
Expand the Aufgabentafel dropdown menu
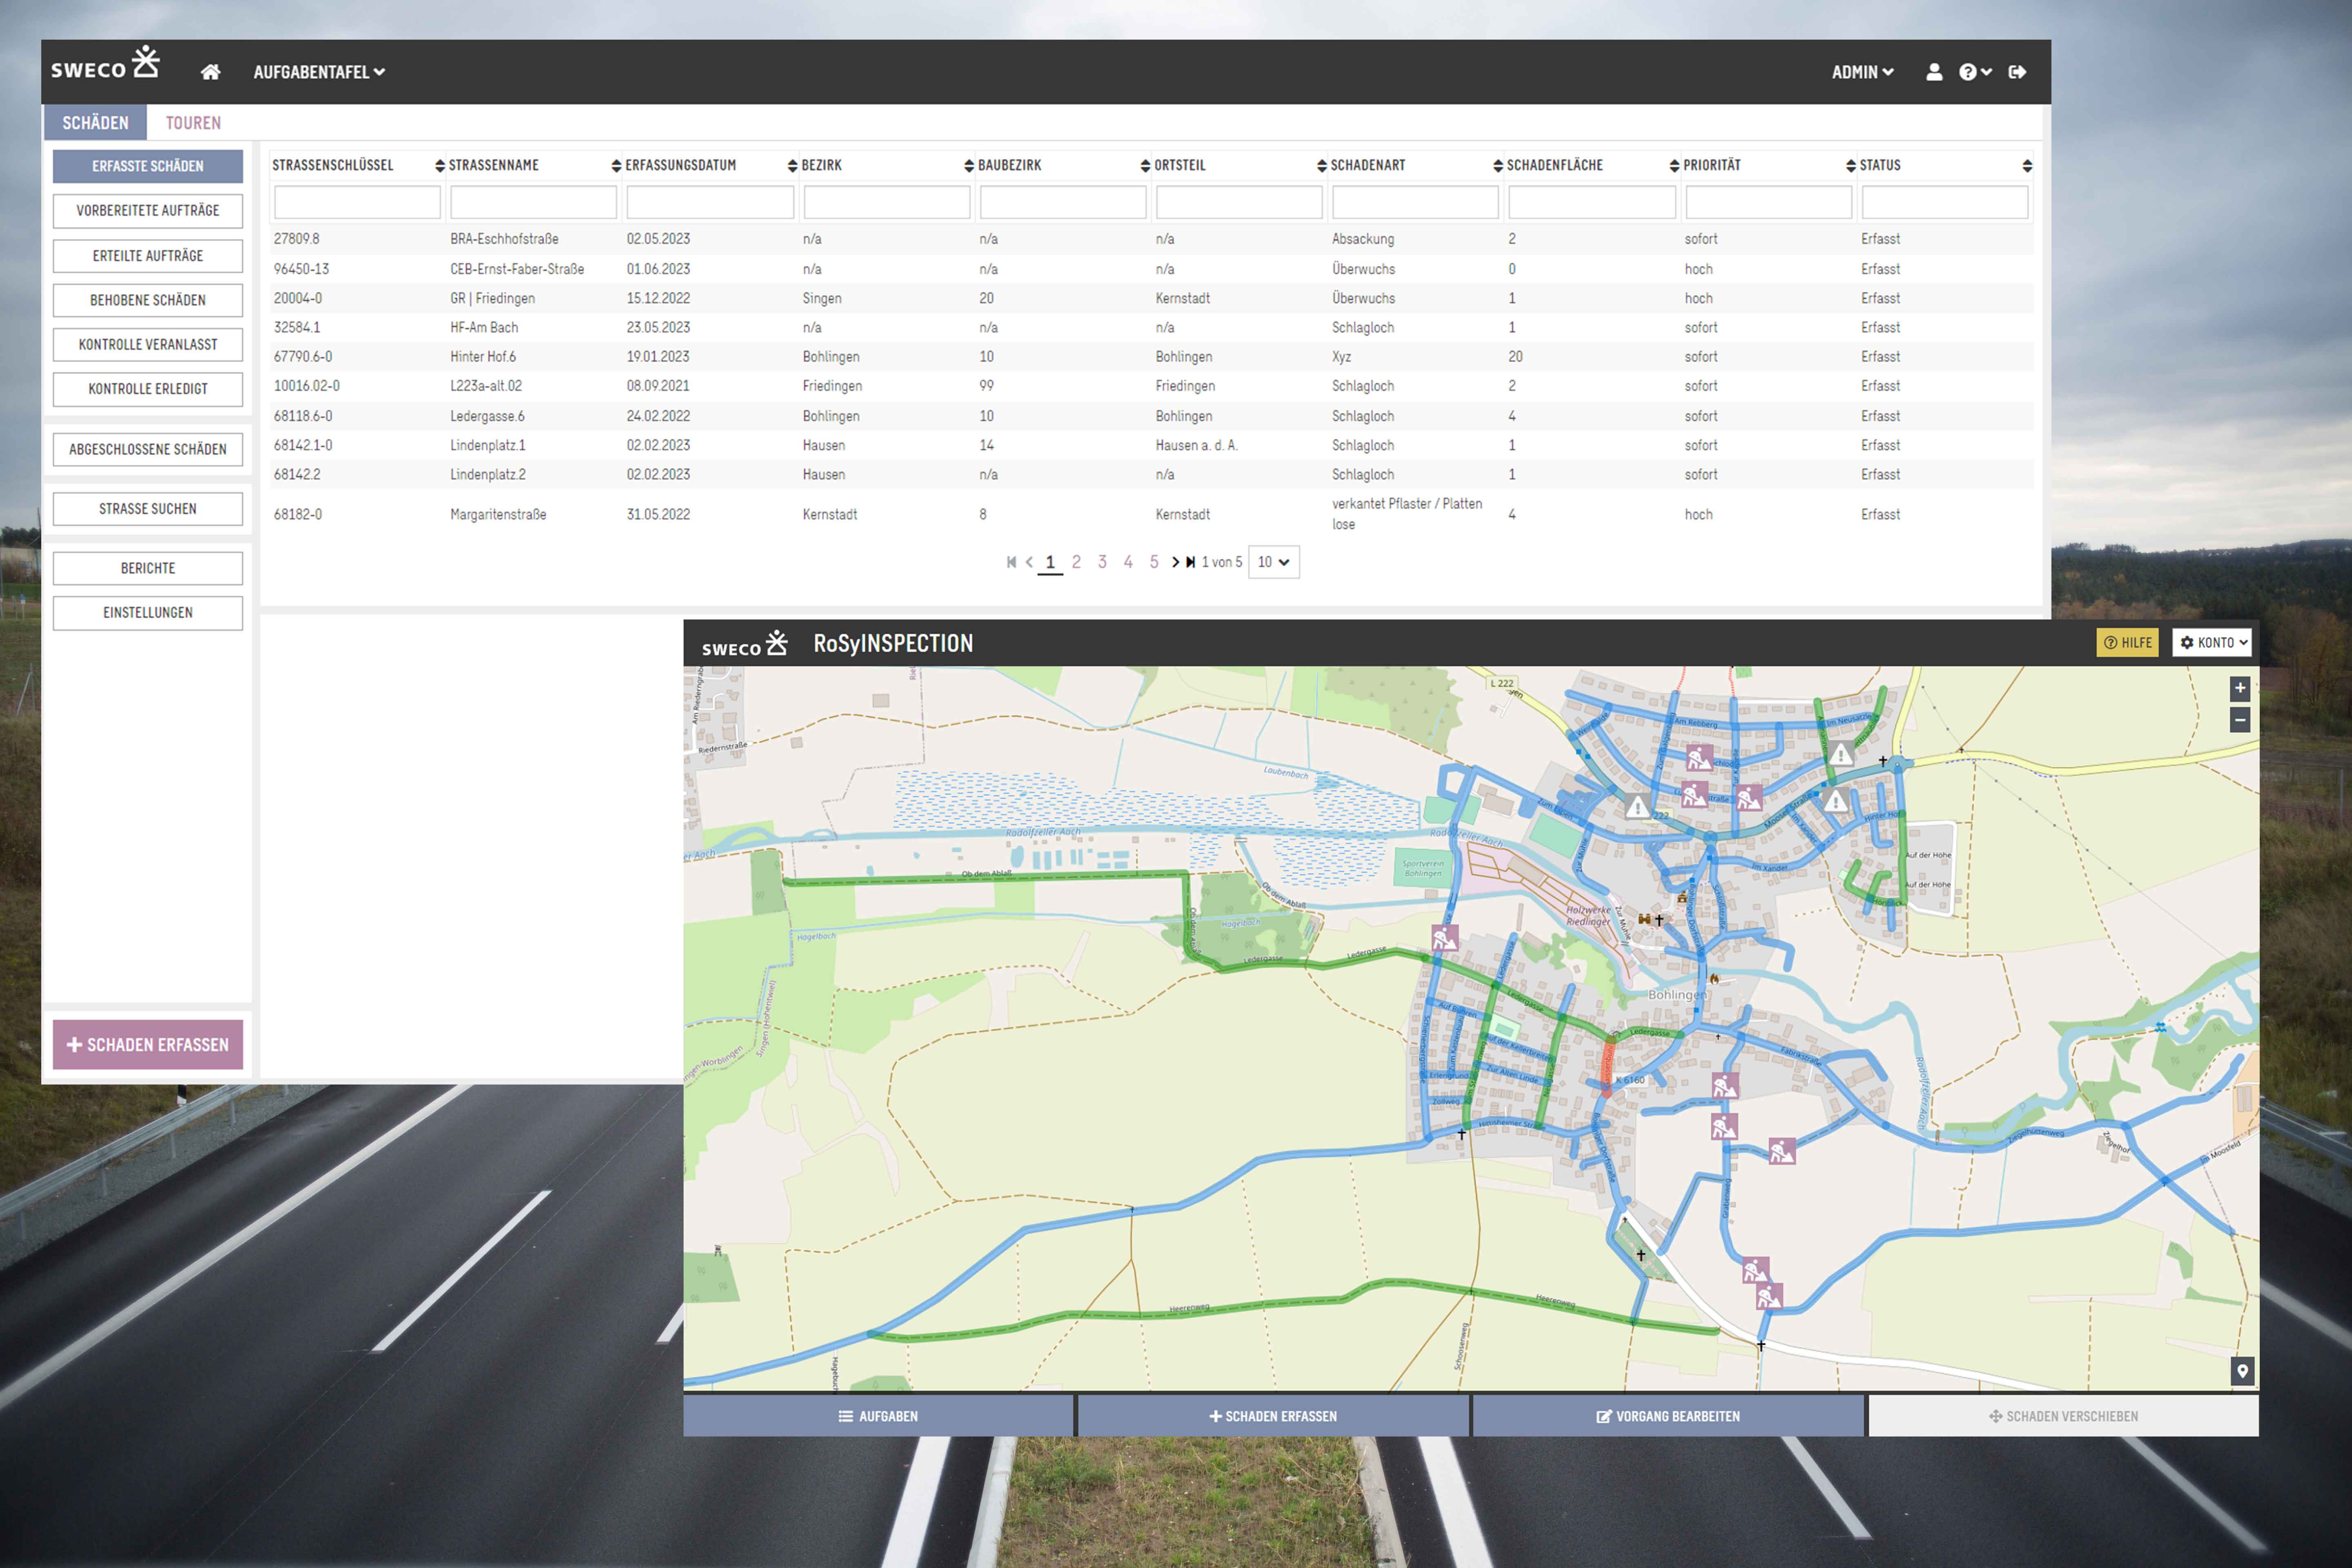(x=319, y=72)
